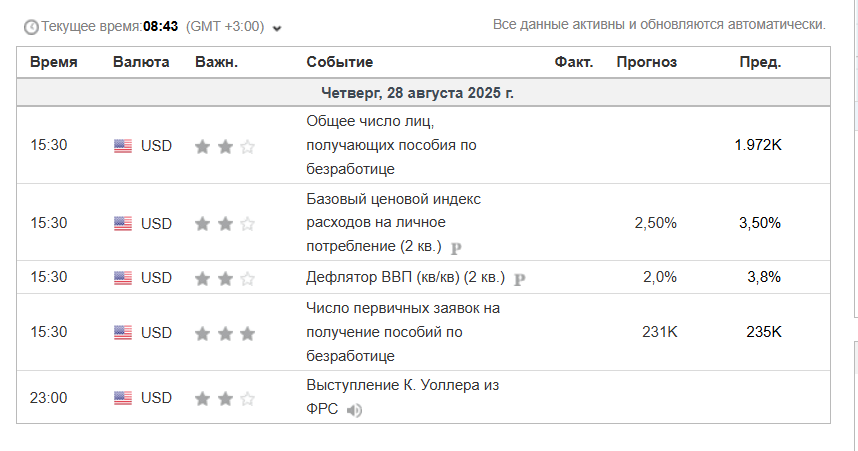
Task: Open Выступление К. Уоллера из ФРС event
Action: tap(402, 397)
